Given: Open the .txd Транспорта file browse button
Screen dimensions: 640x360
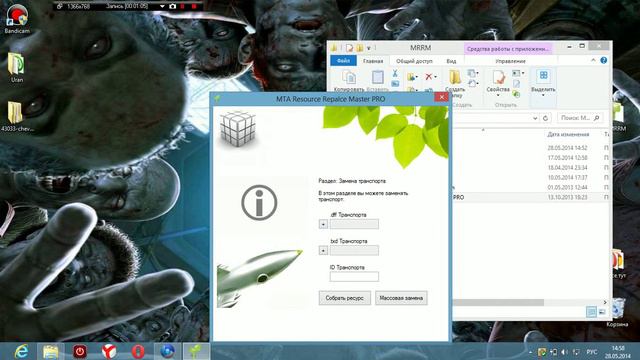Looking at the screenshot, I should [323, 250].
